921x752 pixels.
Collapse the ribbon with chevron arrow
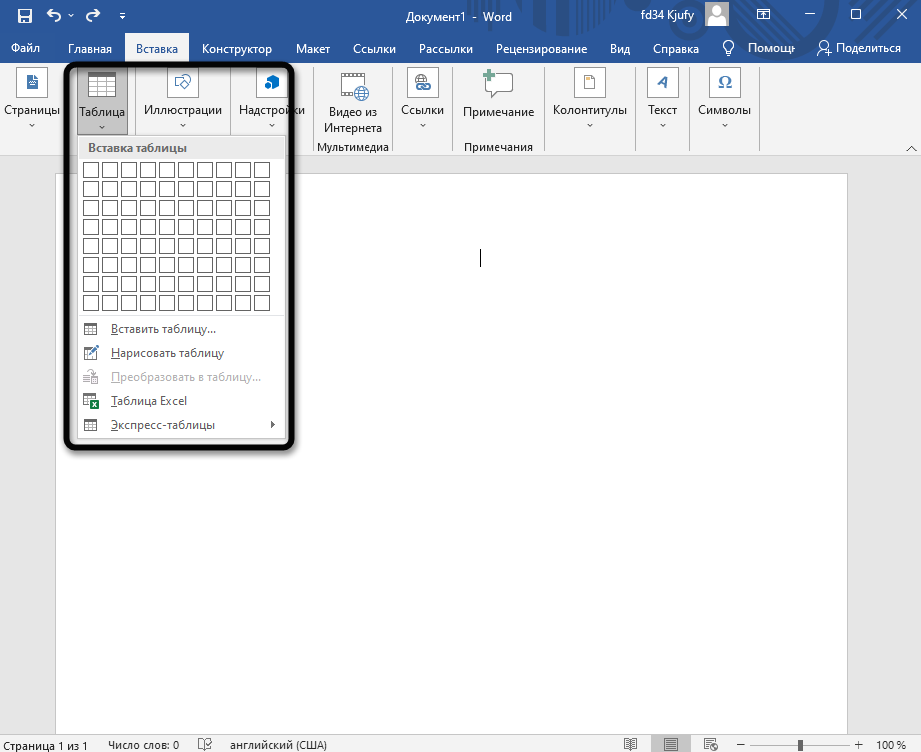coord(910,148)
